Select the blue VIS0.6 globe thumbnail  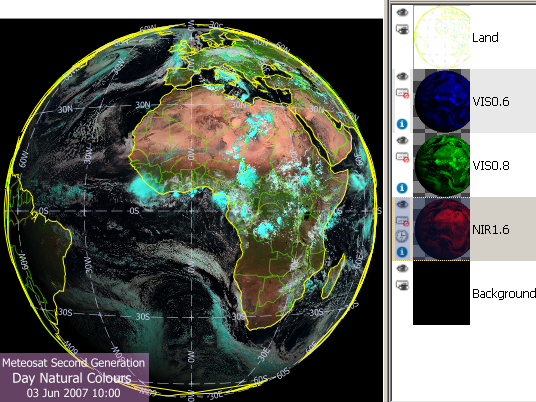tap(441, 101)
